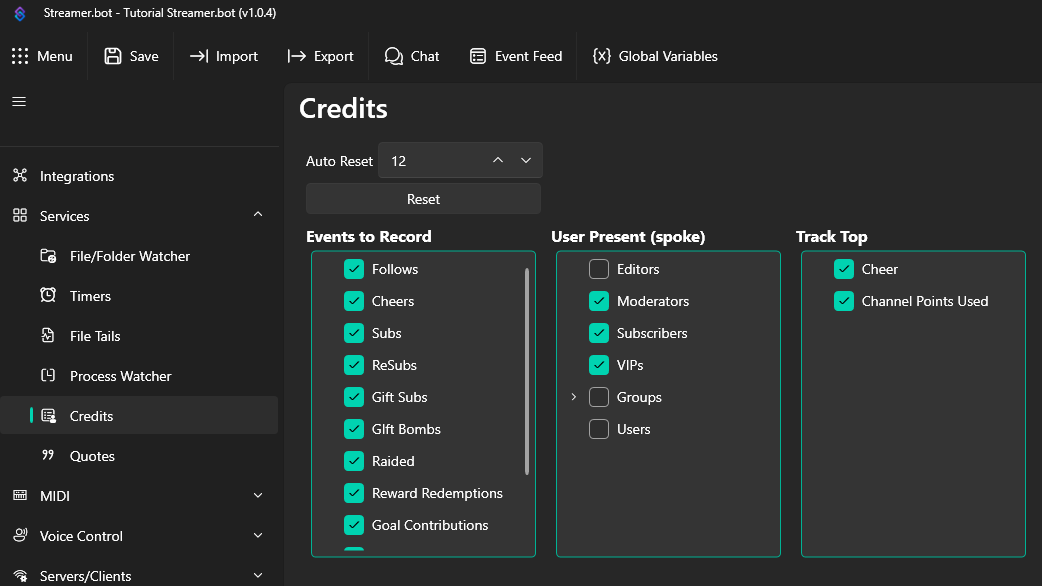Expand the Groups tree item
The width and height of the screenshot is (1042, 586).
(573, 397)
